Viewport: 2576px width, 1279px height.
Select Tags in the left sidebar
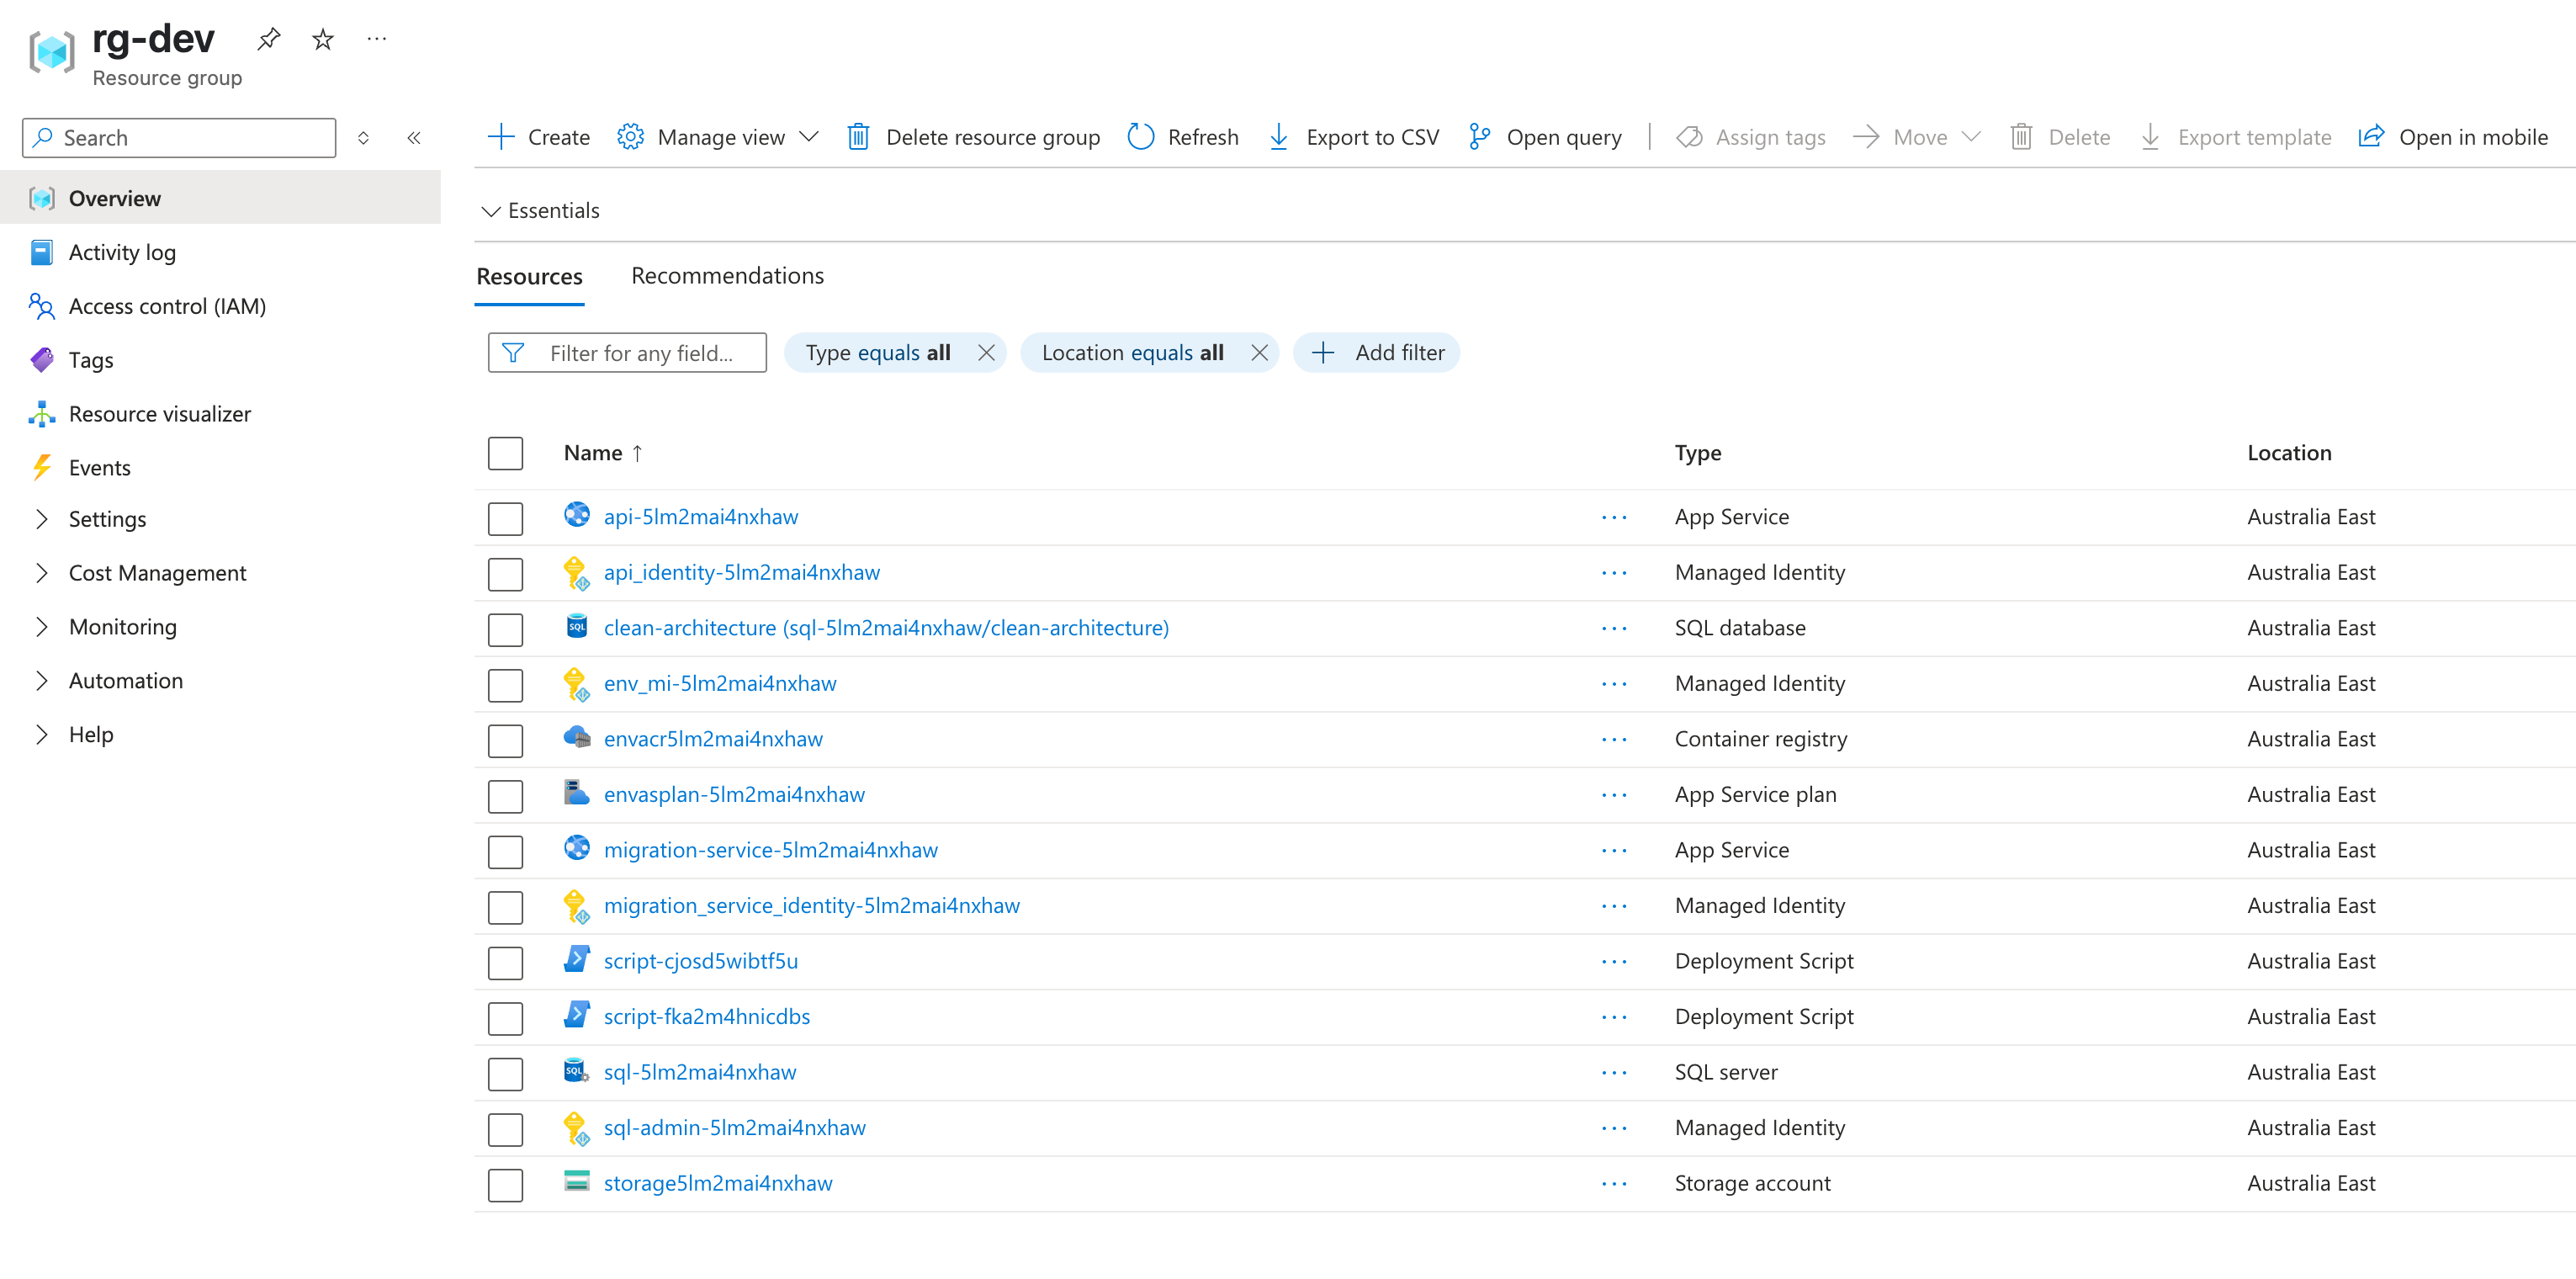(x=90, y=359)
